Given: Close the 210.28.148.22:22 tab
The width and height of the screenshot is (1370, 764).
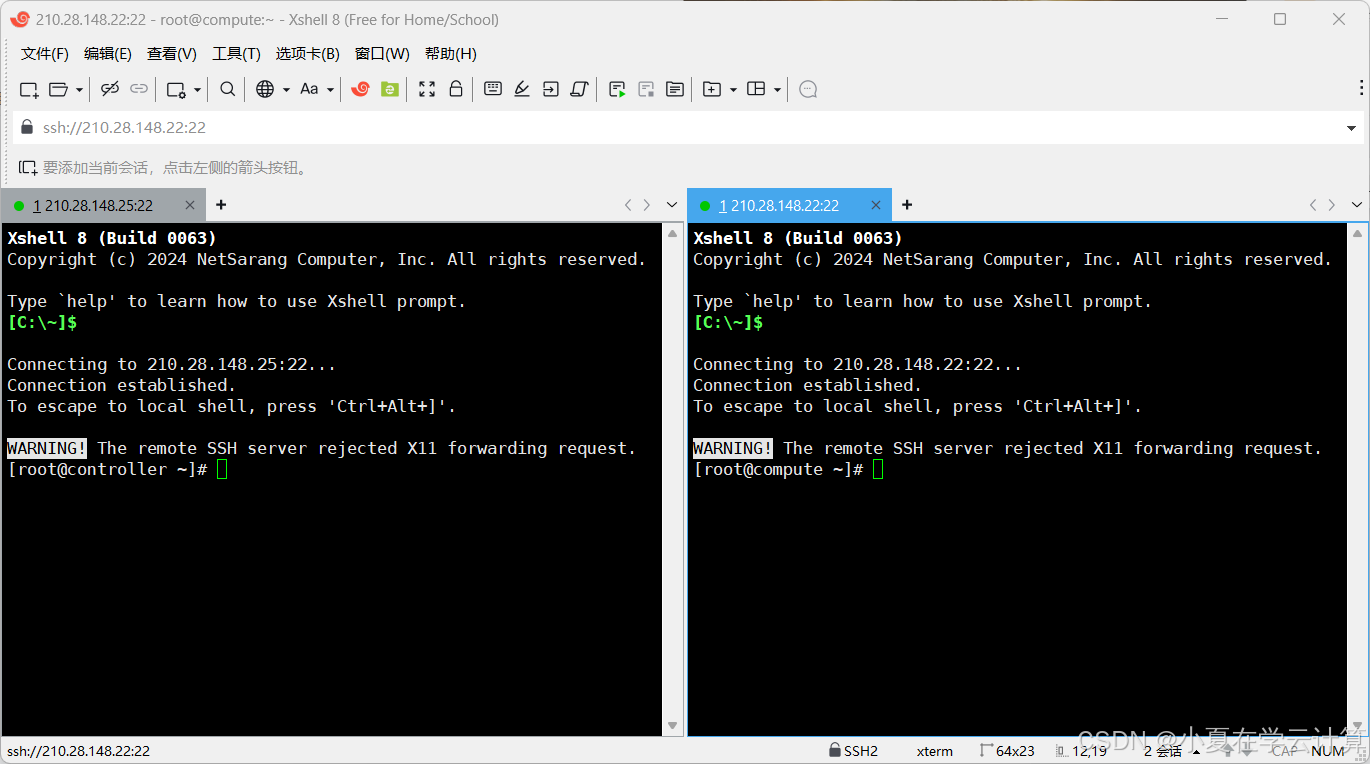Looking at the screenshot, I should point(876,205).
